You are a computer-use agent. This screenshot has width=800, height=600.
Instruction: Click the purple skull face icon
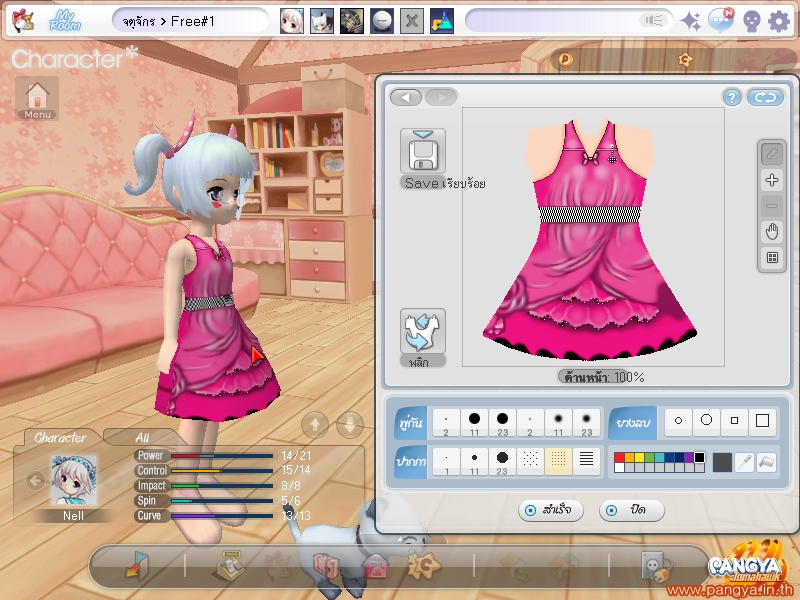click(751, 21)
